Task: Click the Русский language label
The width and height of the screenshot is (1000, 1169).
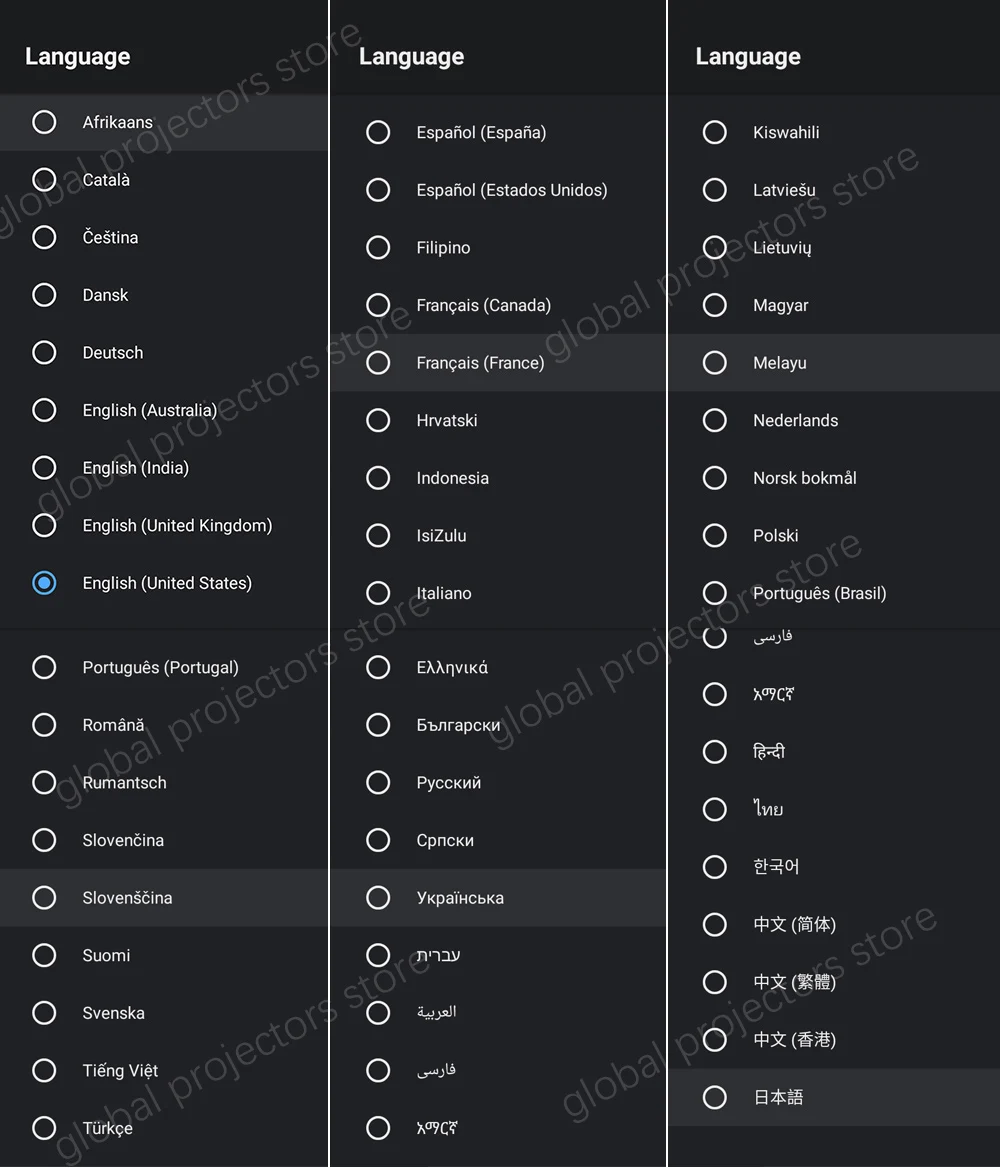Action: tap(449, 783)
